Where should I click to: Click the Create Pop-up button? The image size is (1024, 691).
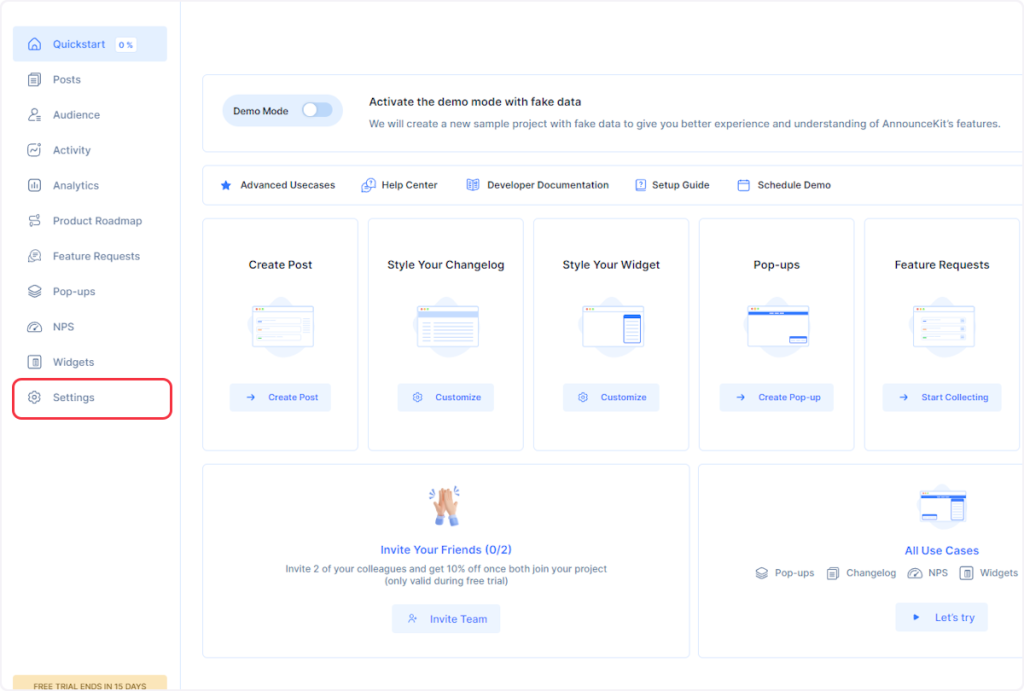(x=776, y=397)
